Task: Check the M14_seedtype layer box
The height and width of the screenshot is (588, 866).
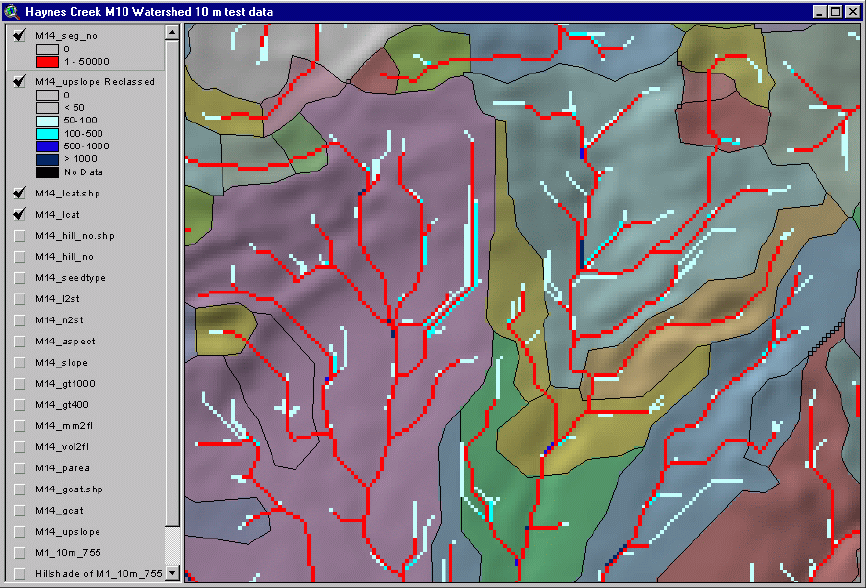Action: click(20, 278)
